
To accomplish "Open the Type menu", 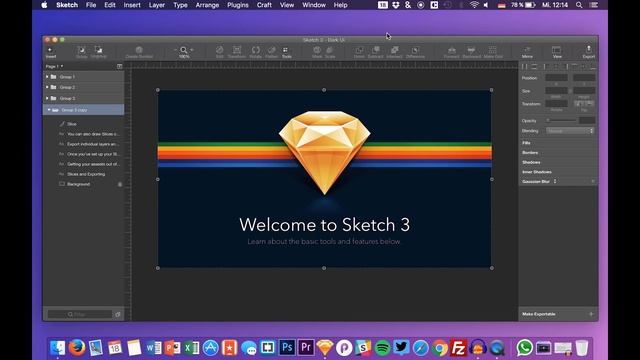I will point(180,5).
